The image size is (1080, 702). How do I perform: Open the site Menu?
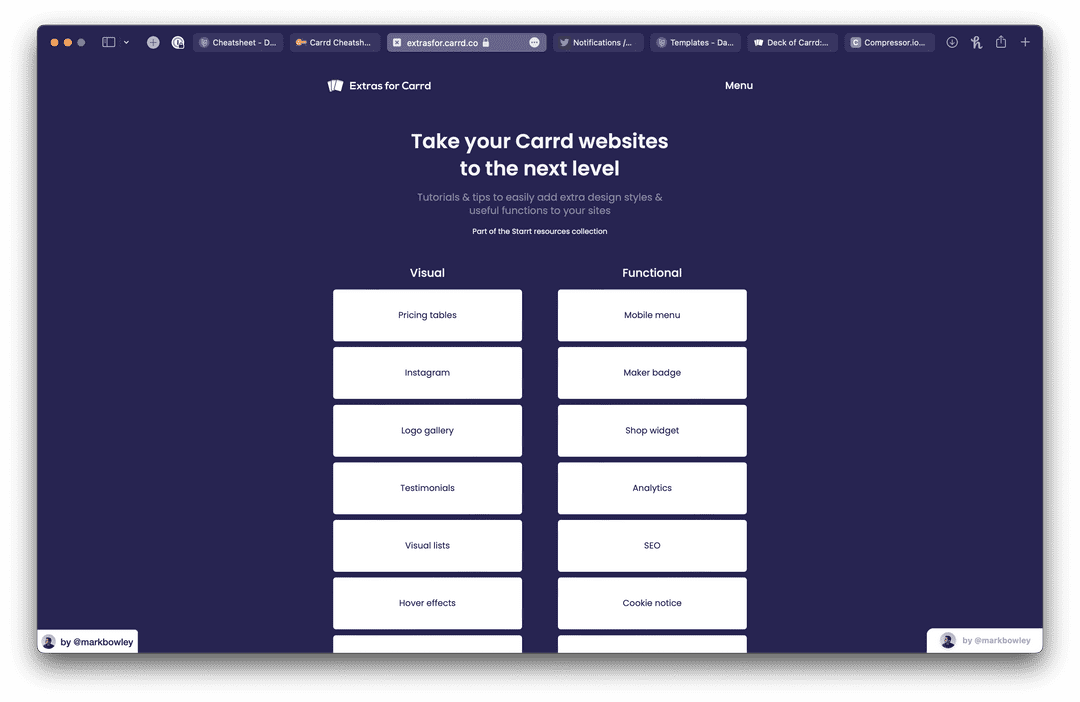(739, 86)
